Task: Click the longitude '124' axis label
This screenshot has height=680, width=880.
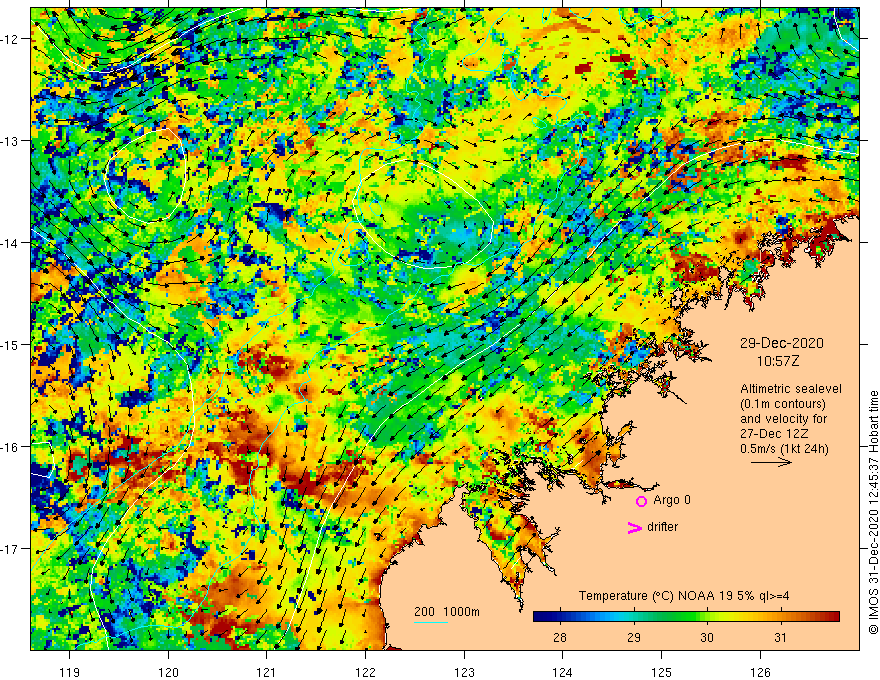Action: tap(563, 672)
